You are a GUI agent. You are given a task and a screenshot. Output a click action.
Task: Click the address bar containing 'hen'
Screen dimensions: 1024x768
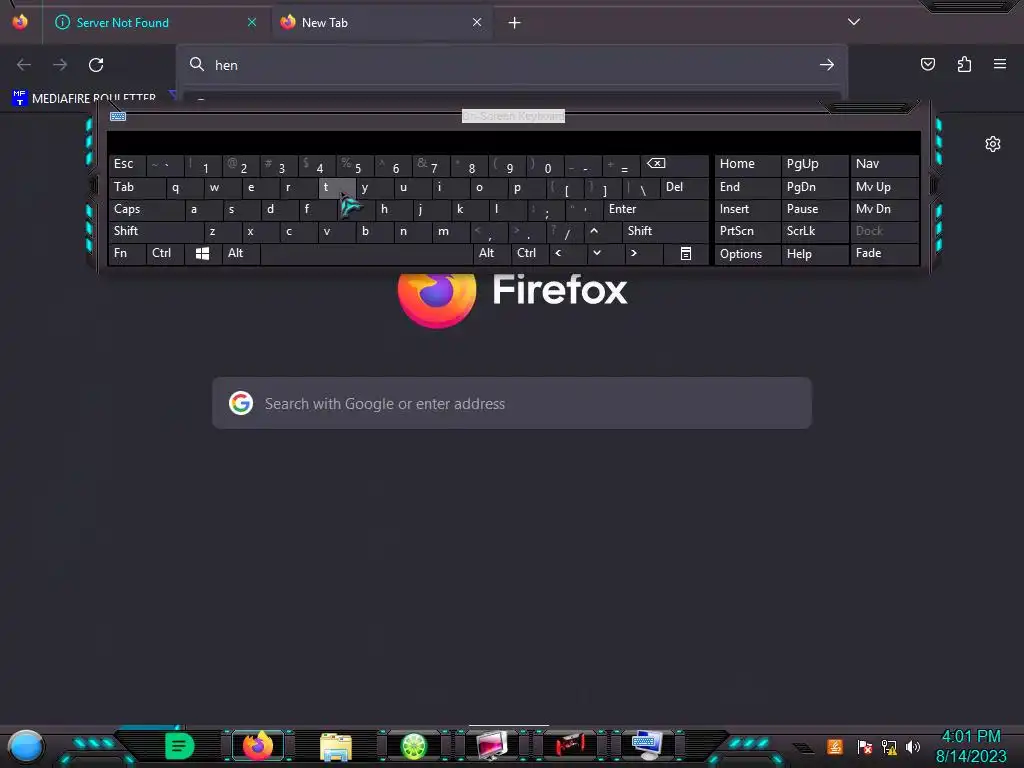point(512,65)
